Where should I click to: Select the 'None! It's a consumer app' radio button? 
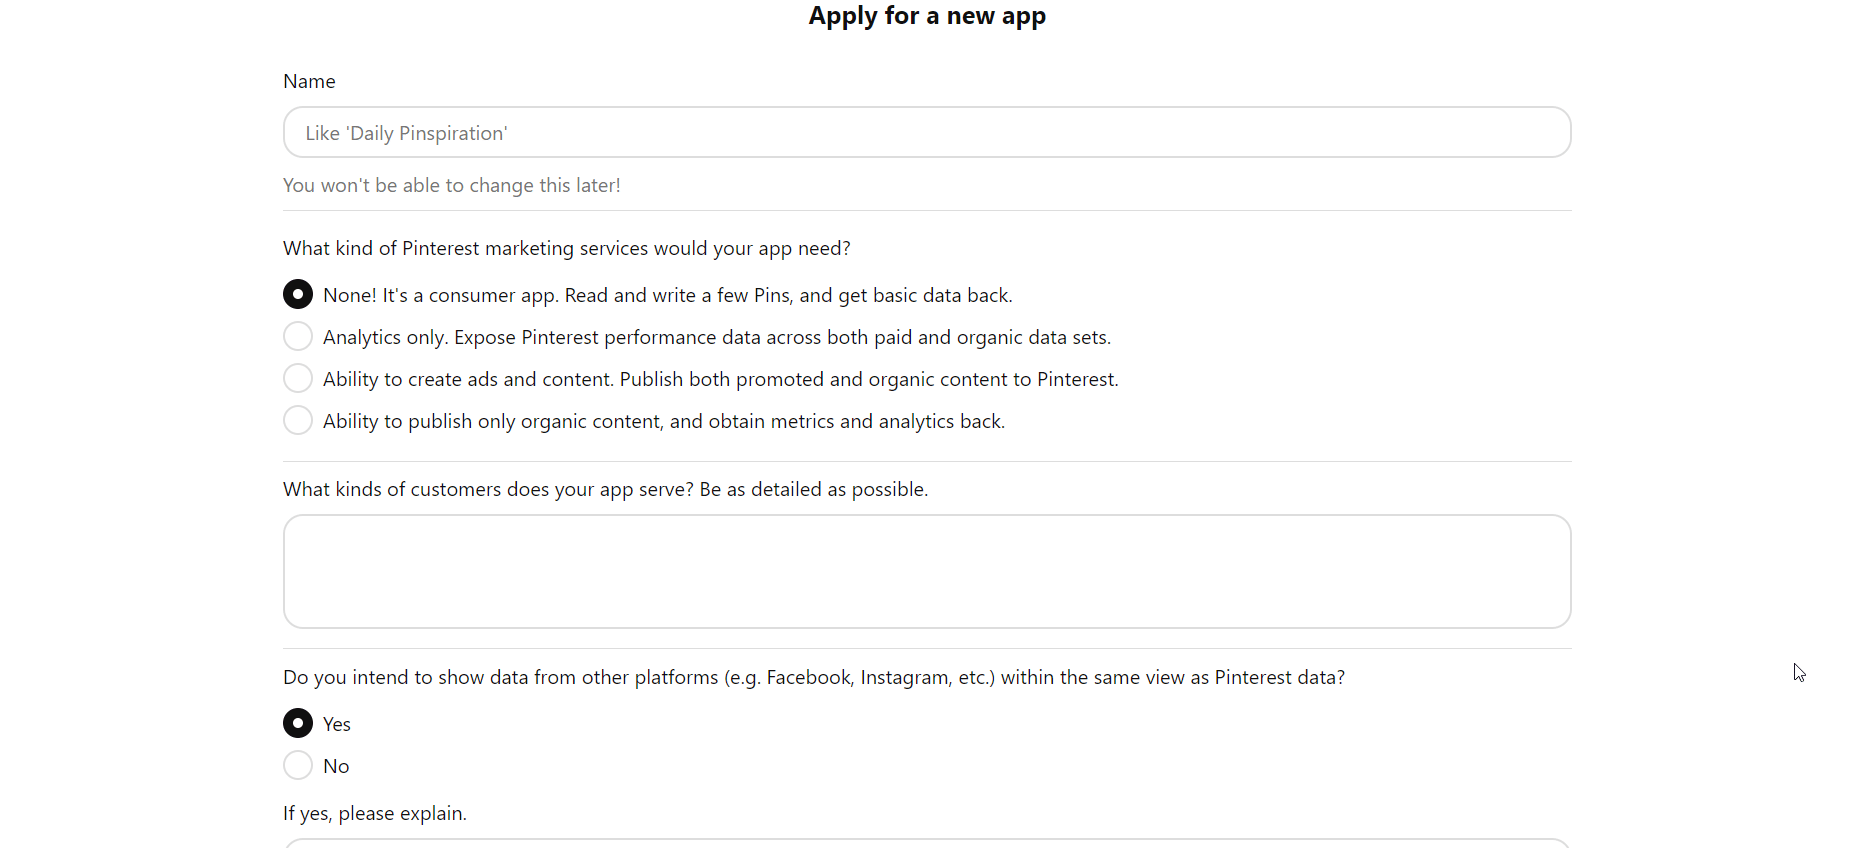tap(298, 295)
